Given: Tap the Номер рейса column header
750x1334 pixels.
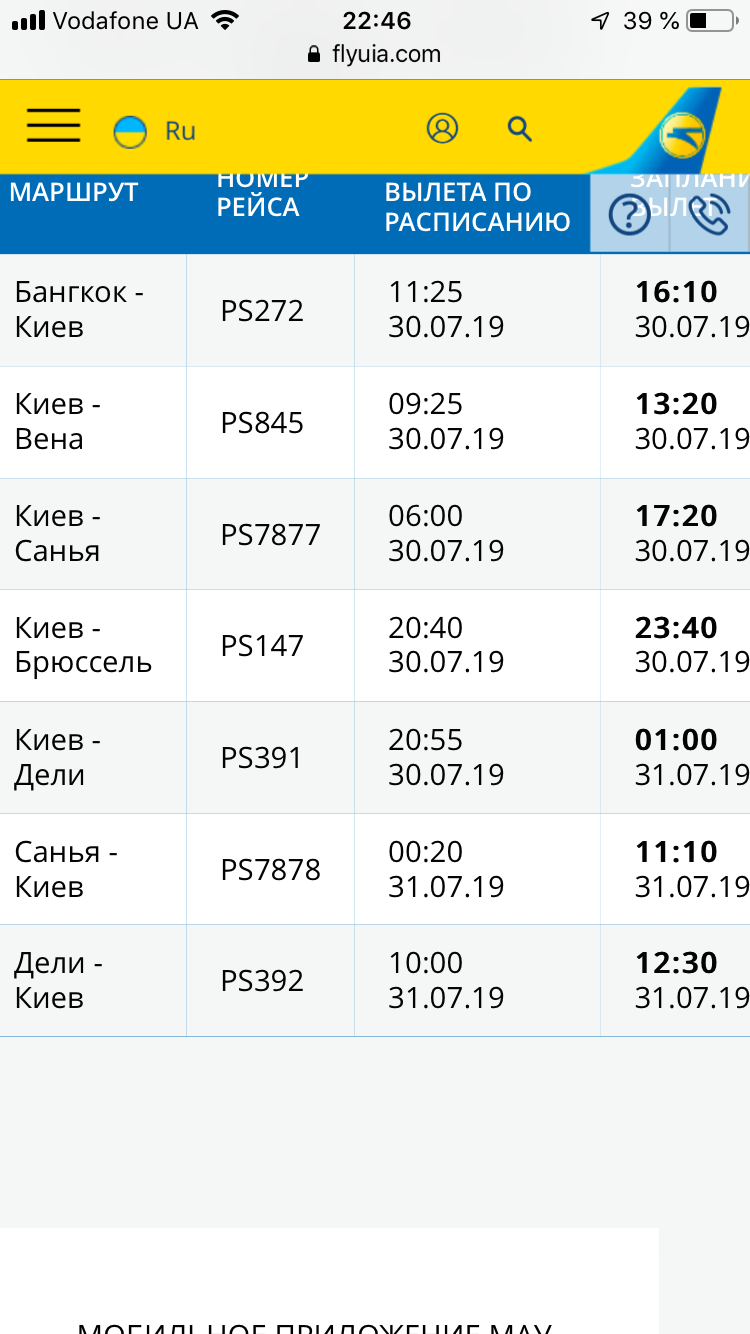Looking at the screenshot, I should [x=262, y=194].
